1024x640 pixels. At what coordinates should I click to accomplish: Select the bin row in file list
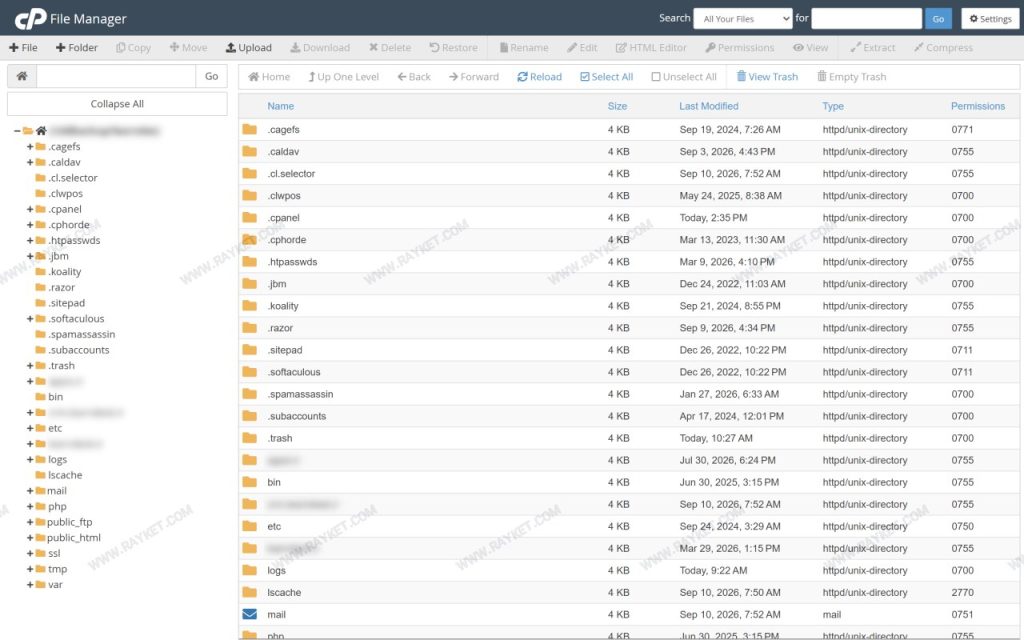628,482
